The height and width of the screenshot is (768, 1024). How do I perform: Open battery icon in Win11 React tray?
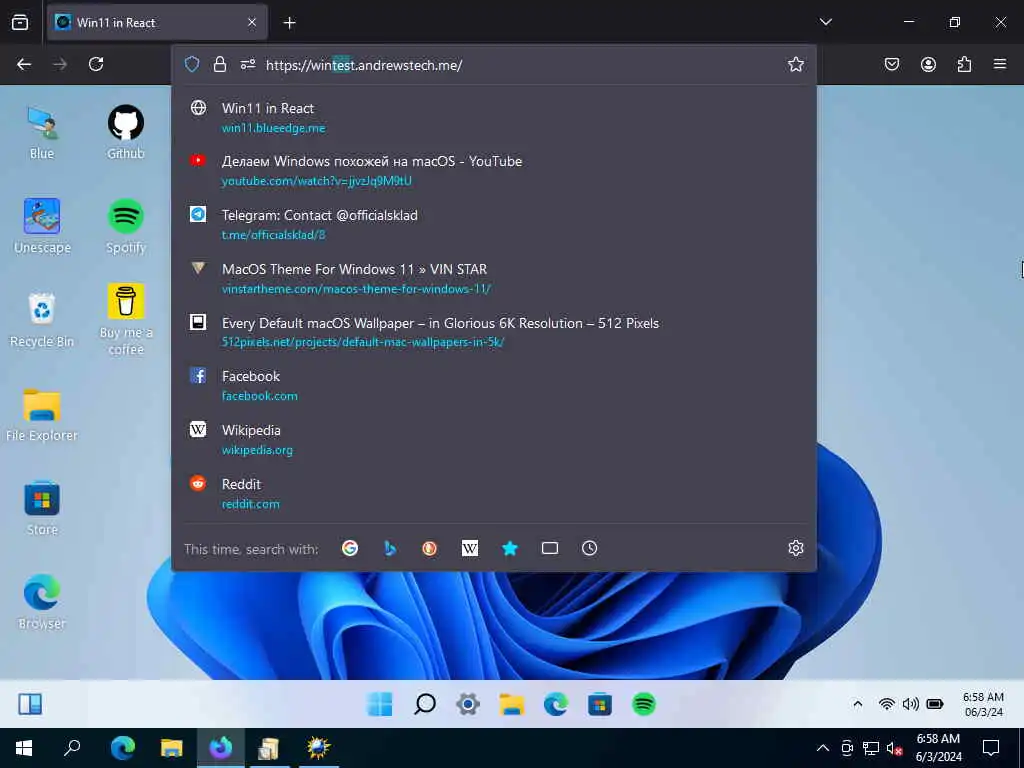point(935,704)
